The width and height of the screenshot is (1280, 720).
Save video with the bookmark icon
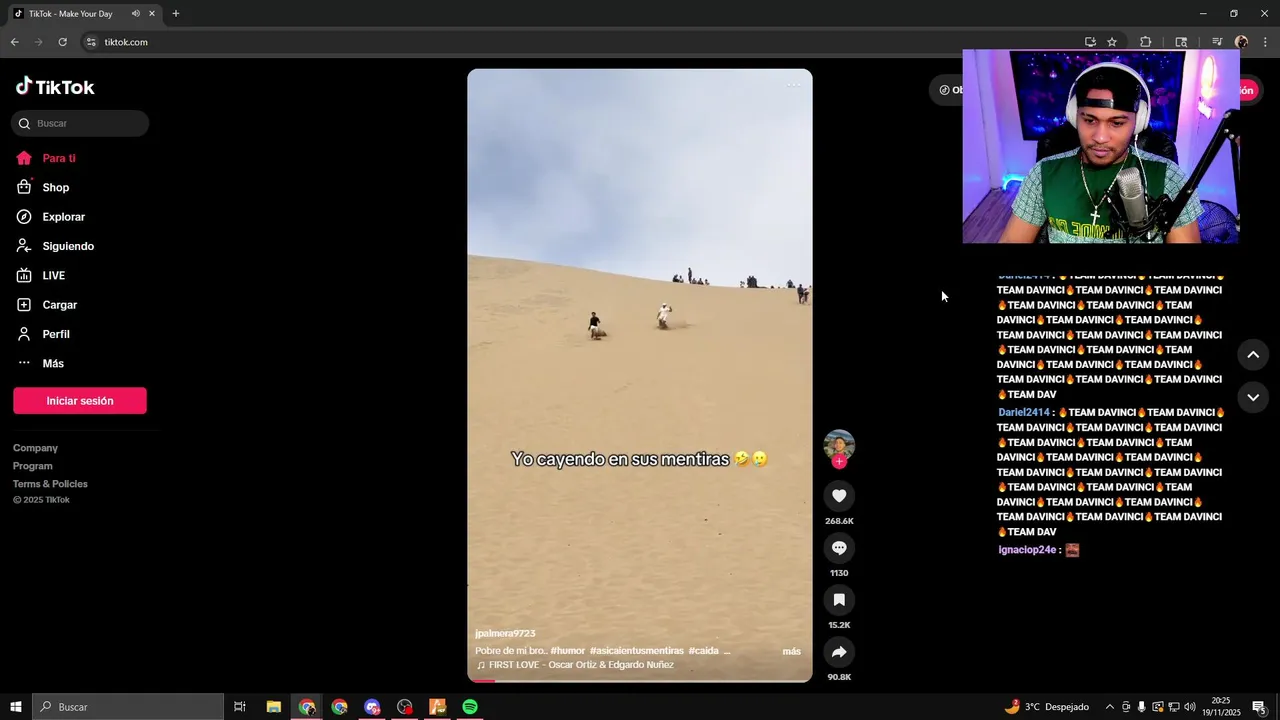[x=839, y=600]
